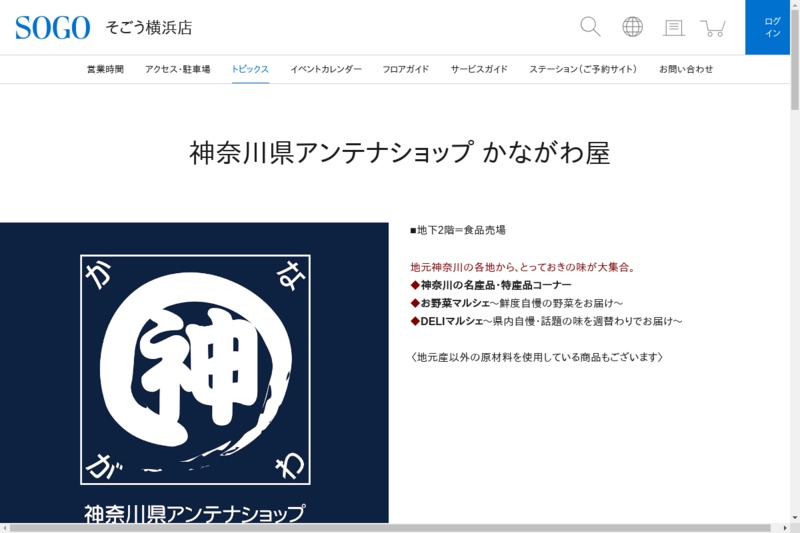The height and width of the screenshot is (533, 800).
Task: Click the horizontal scrollbar left arrow
Action: click(5, 527)
